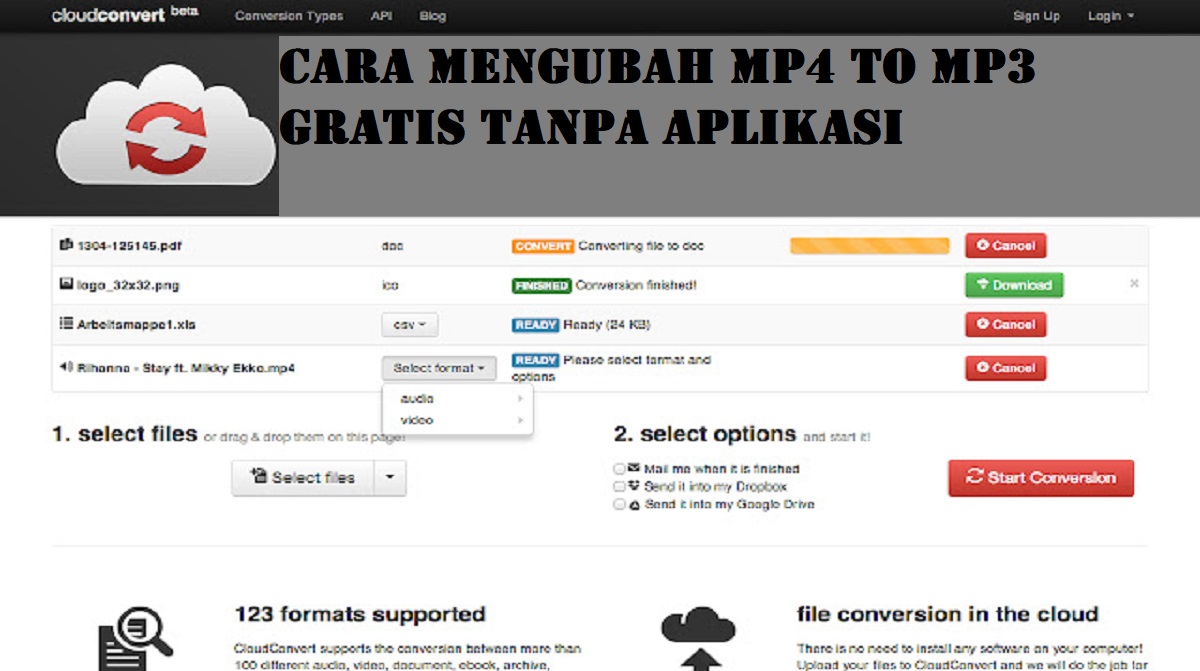
Task: Download the converted logo_32x32 file
Action: click(x=1014, y=285)
